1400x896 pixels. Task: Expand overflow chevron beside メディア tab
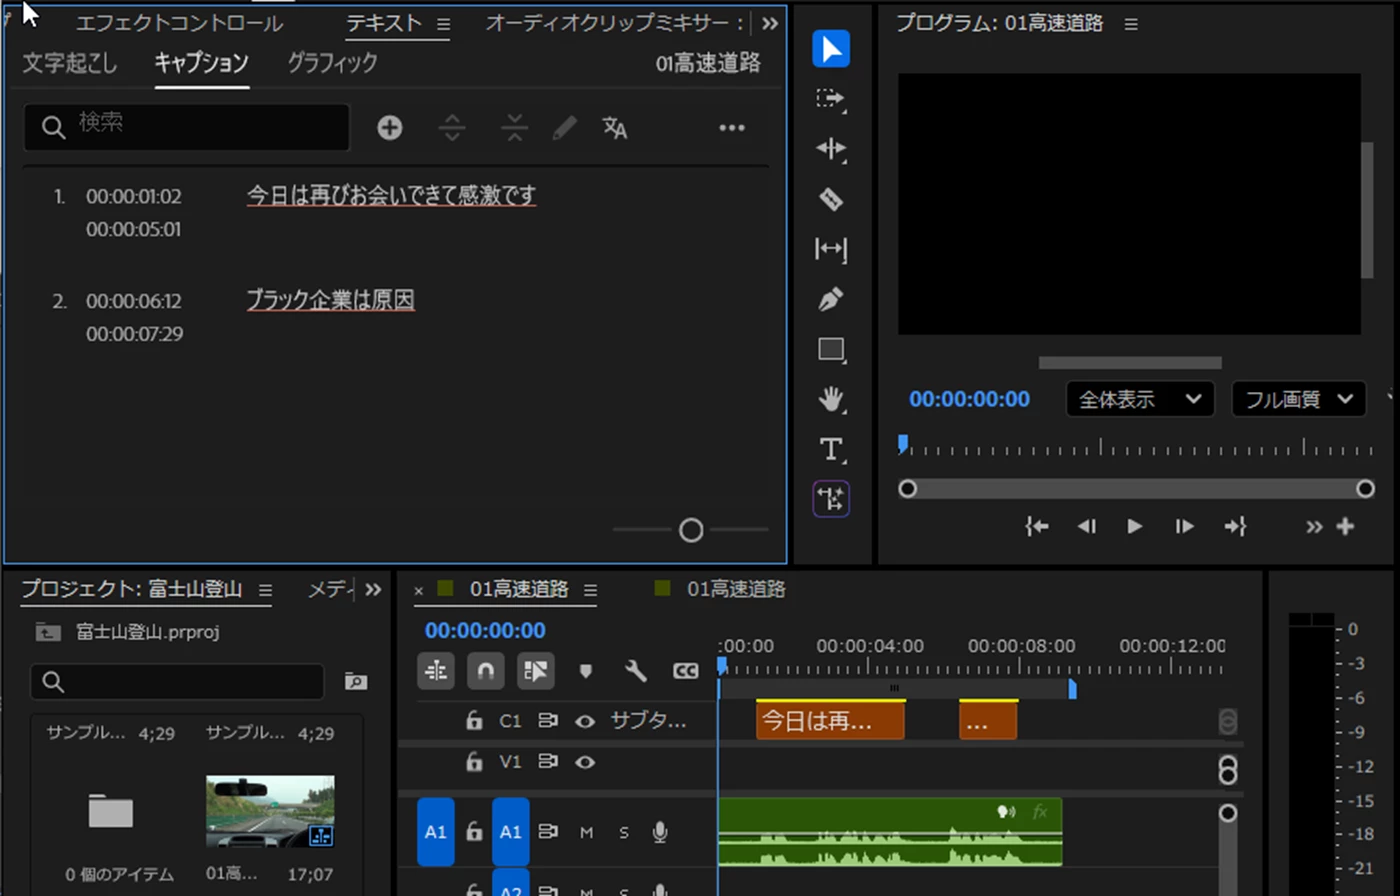click(373, 590)
